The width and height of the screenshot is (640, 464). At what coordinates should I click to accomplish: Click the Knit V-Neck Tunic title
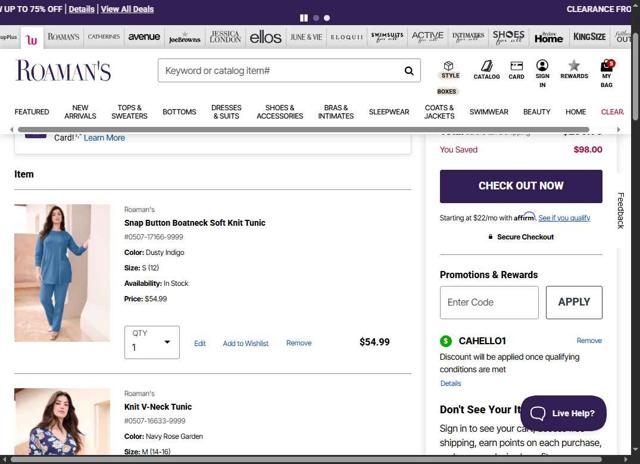point(158,407)
